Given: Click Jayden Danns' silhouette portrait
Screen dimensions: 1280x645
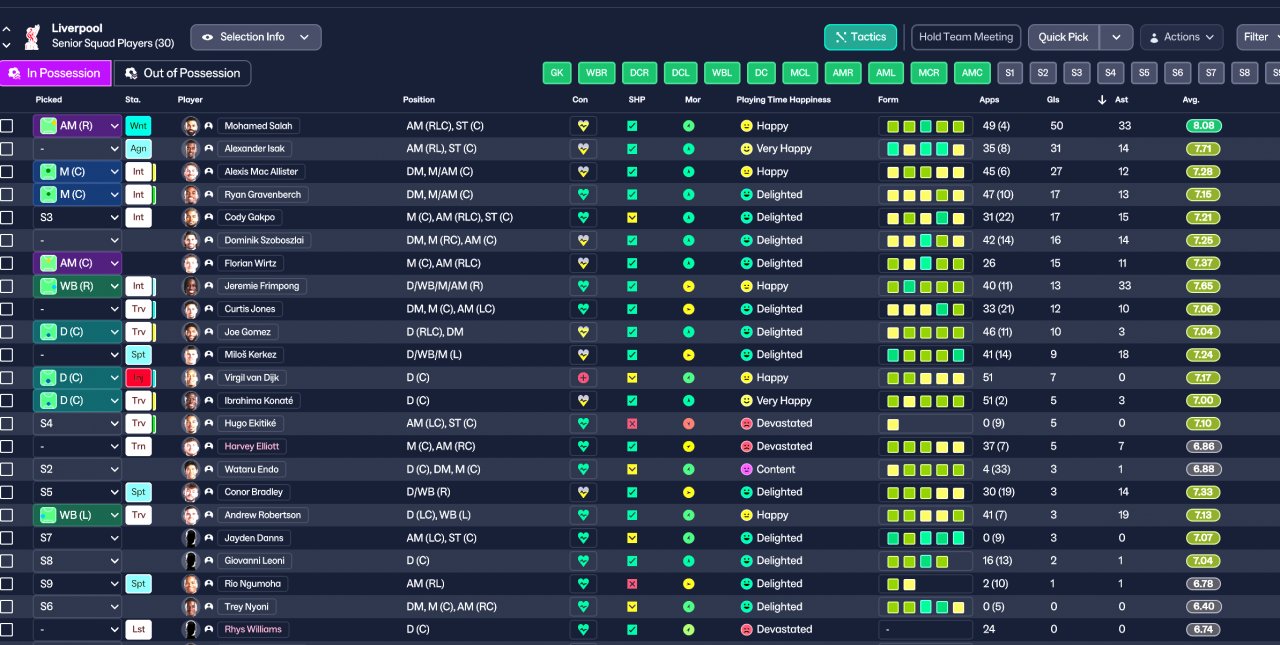Looking at the screenshot, I should tap(191, 538).
